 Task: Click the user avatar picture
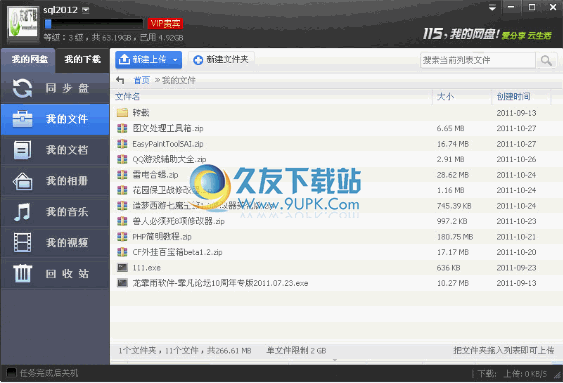tap(23, 22)
